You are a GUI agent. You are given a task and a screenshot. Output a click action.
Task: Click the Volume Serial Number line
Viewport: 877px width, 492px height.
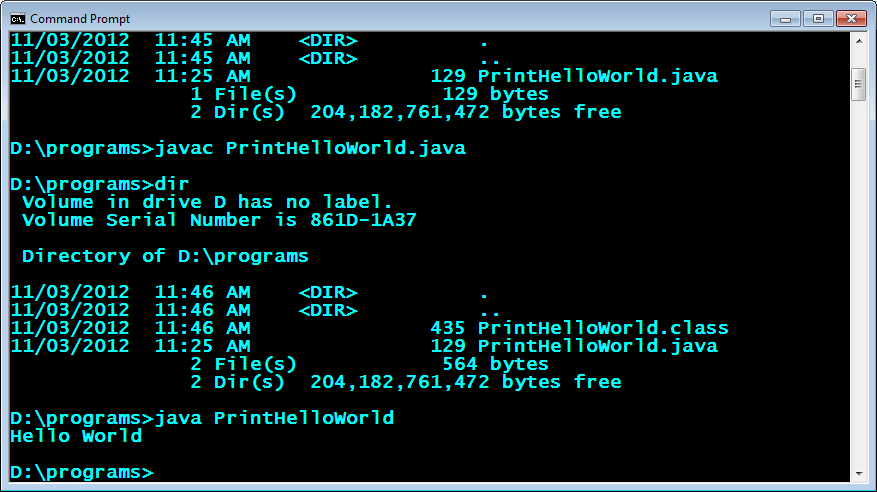coord(219,220)
